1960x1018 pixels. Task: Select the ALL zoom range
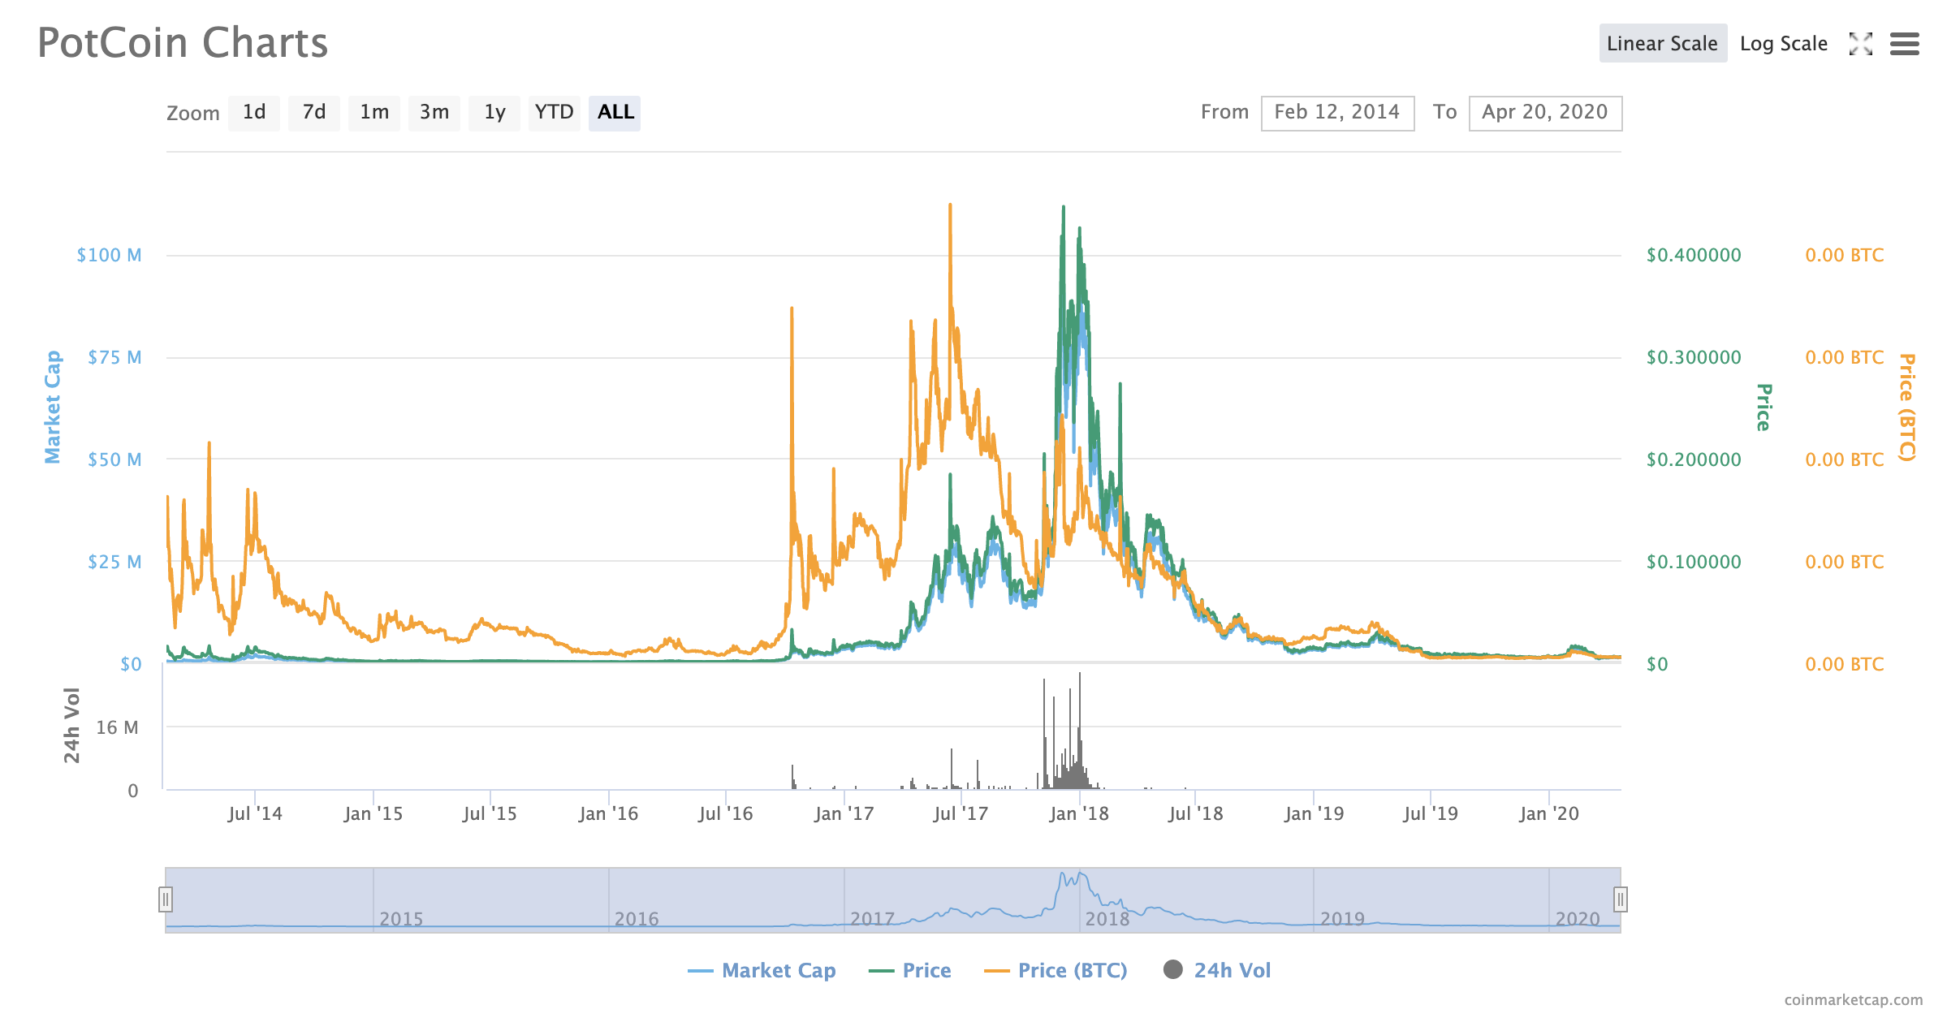point(615,112)
